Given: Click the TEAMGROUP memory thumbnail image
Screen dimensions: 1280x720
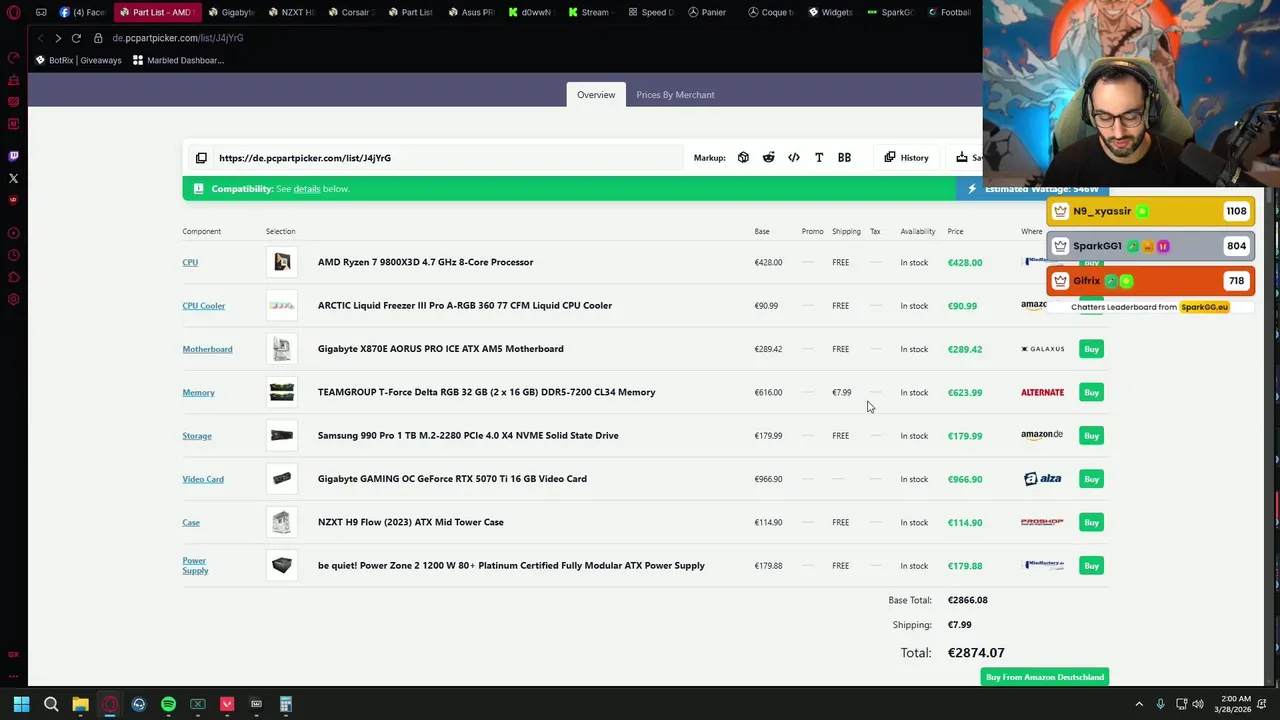Looking at the screenshot, I should [282, 392].
